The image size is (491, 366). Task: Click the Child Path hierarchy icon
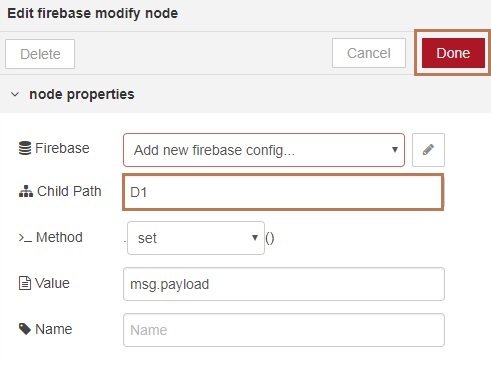[x=26, y=191]
